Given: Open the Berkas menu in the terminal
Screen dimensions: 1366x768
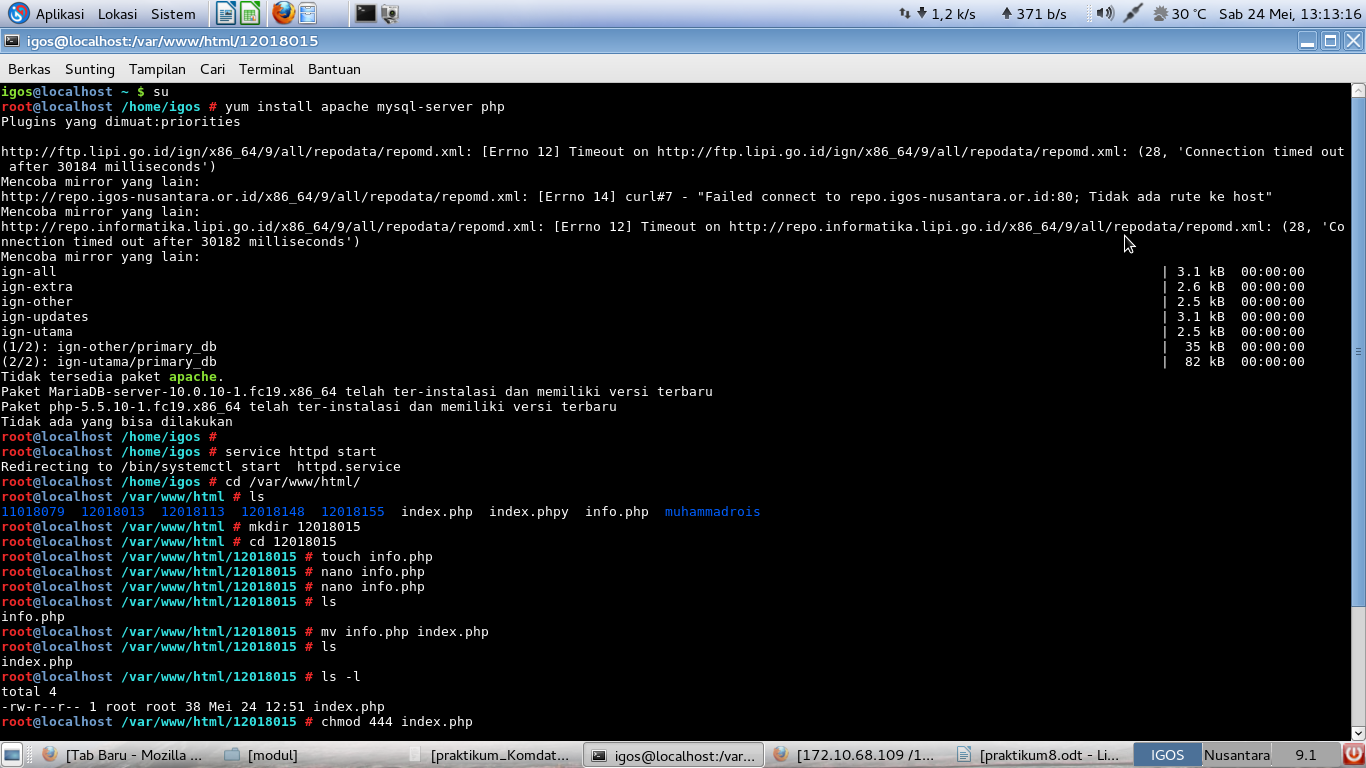Looking at the screenshot, I should coord(29,69).
